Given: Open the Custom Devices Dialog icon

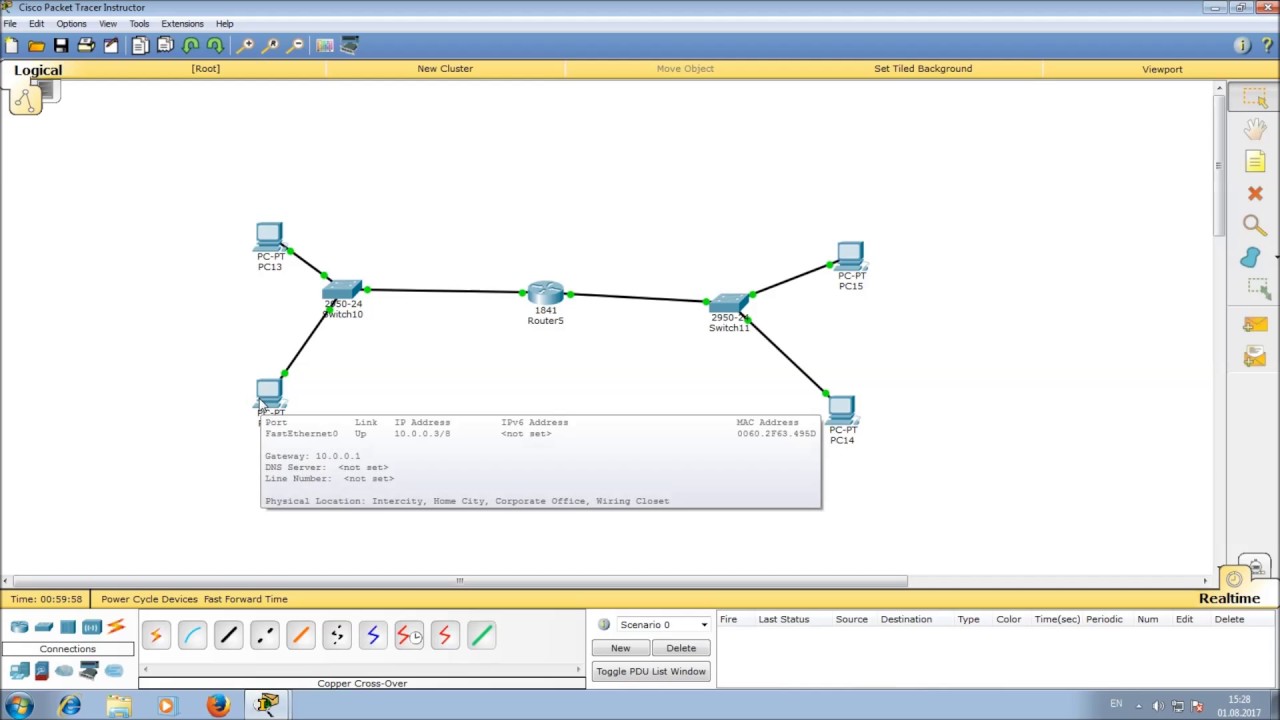Looking at the screenshot, I should click(350, 45).
